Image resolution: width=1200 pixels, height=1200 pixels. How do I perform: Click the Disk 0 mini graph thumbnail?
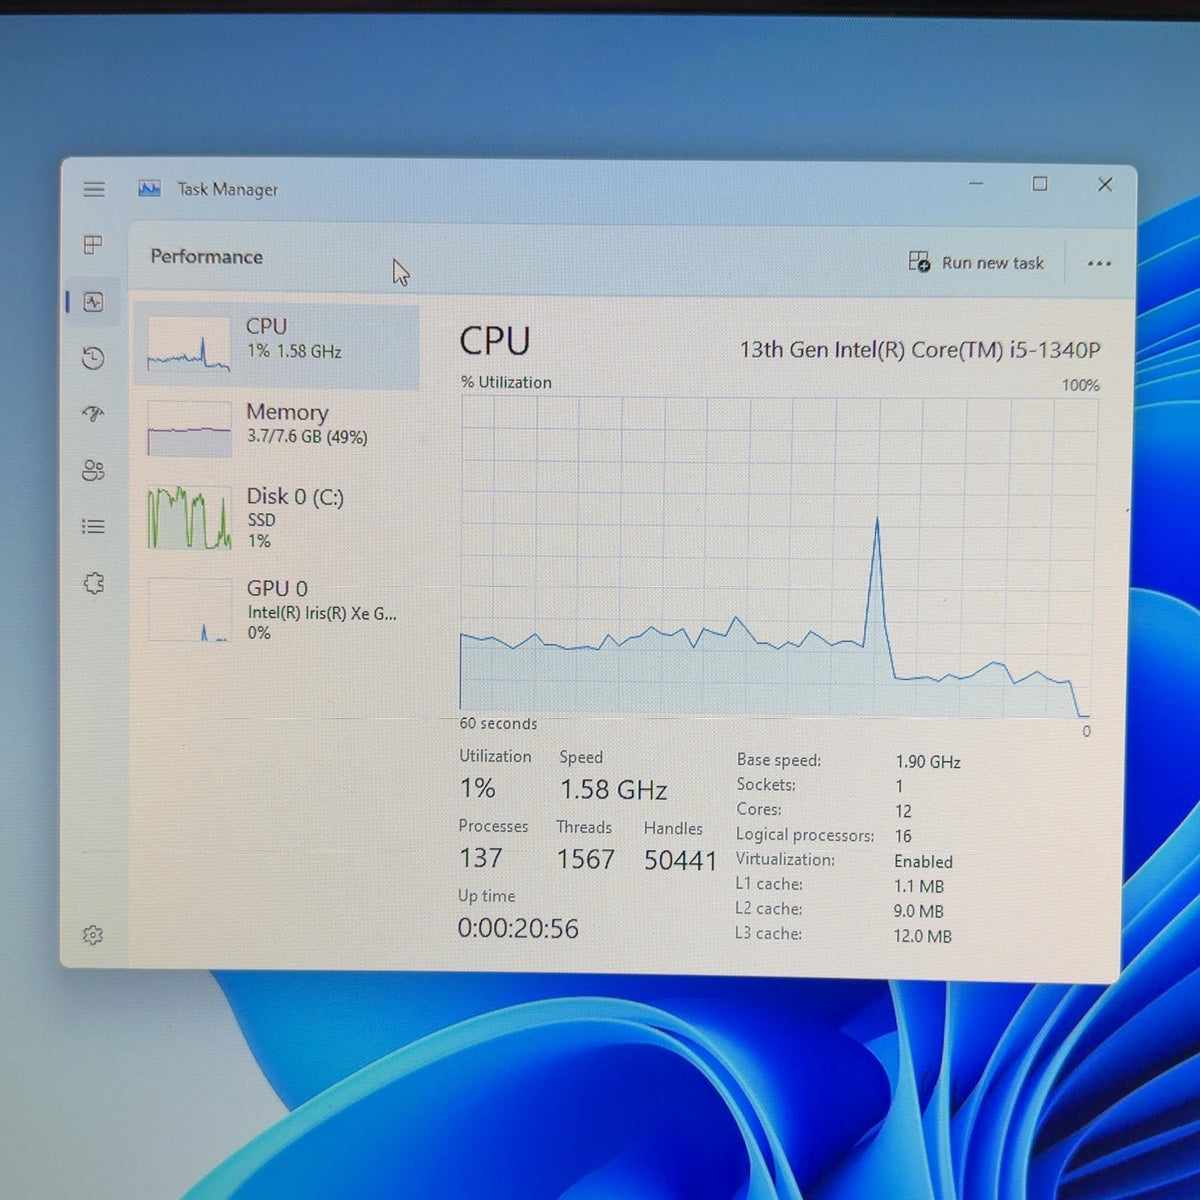point(189,518)
